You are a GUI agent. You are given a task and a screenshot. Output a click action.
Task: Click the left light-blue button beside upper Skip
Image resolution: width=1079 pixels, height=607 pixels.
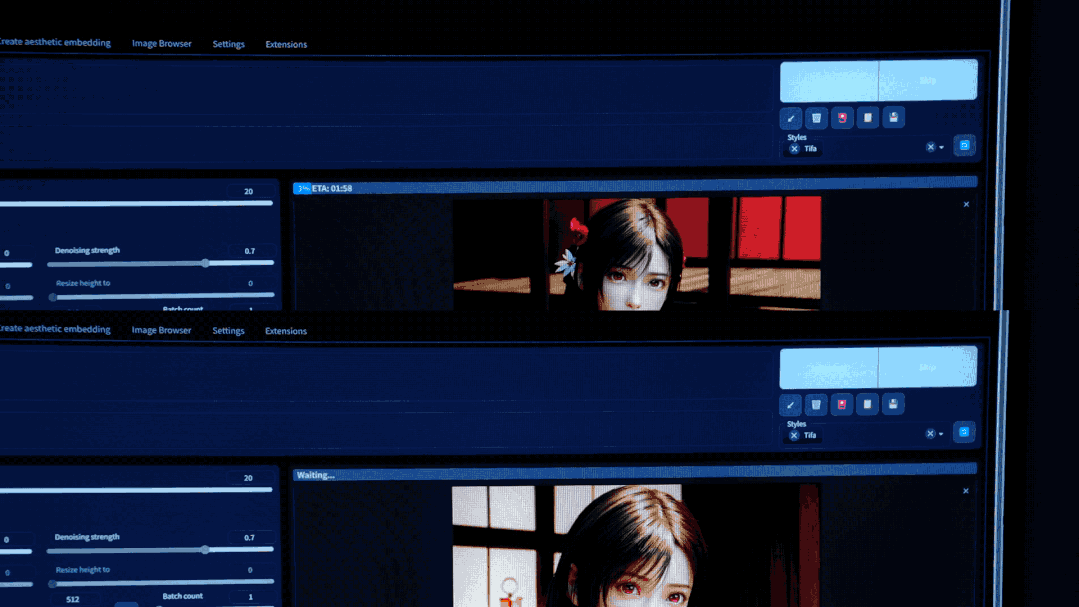tap(829, 81)
